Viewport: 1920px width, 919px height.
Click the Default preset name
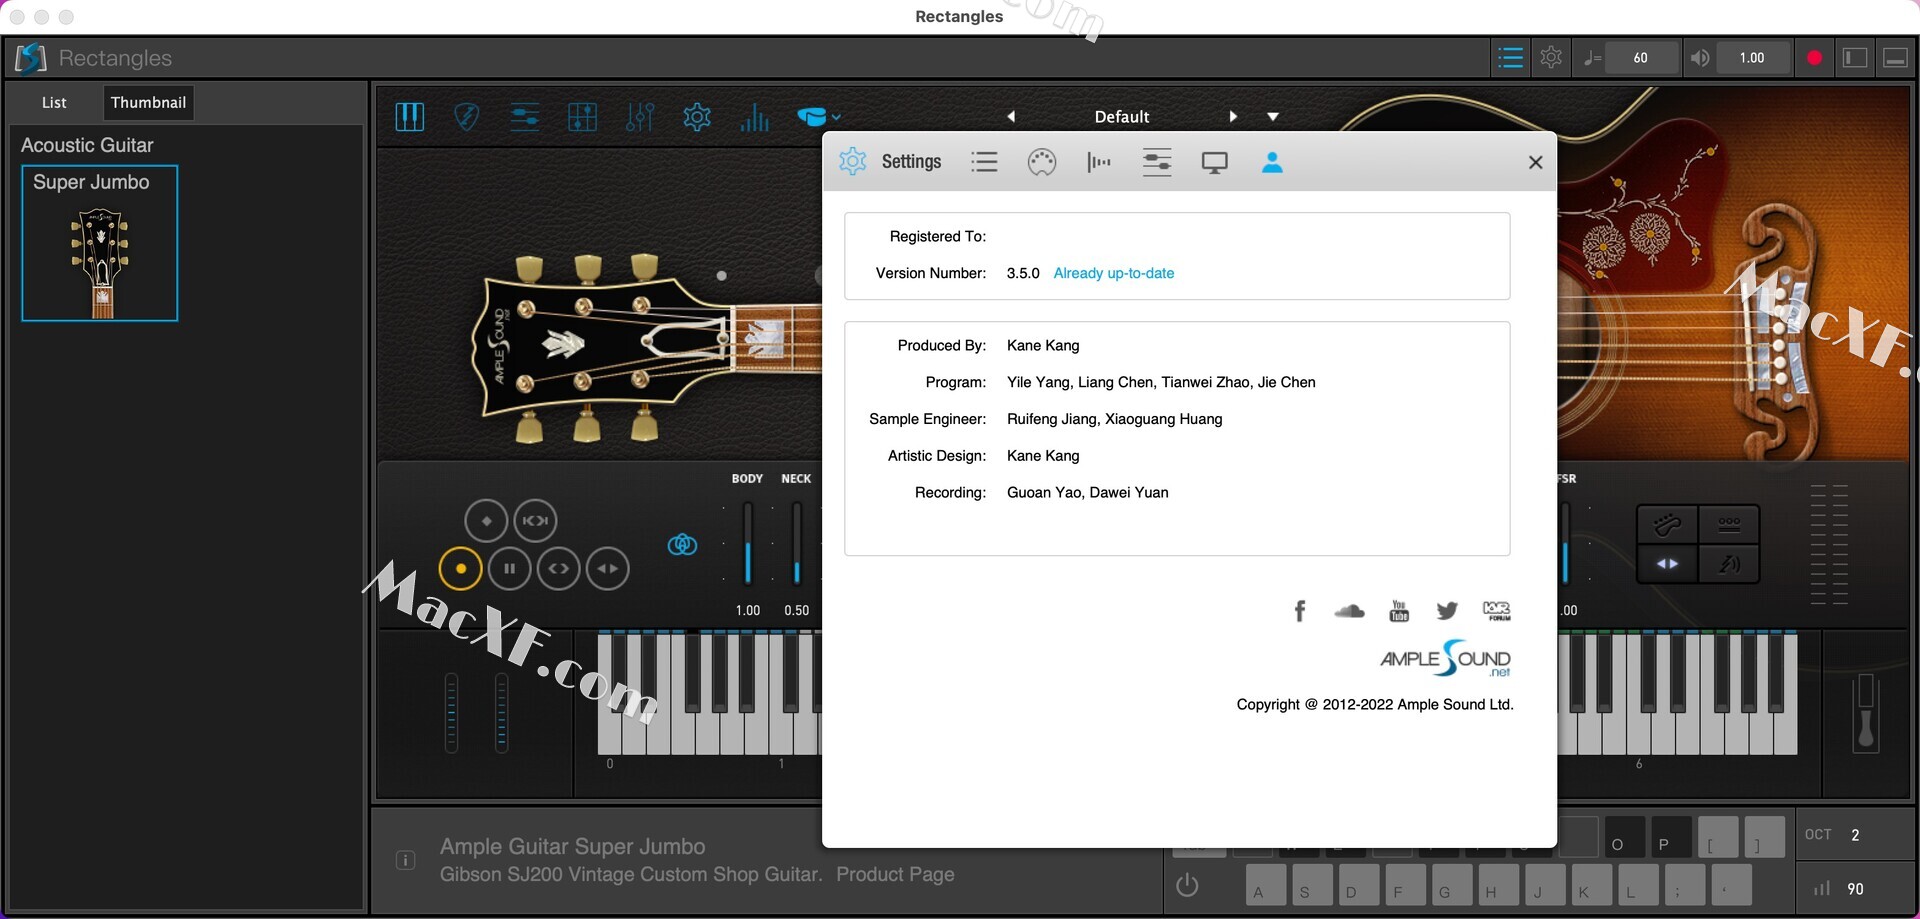point(1122,116)
